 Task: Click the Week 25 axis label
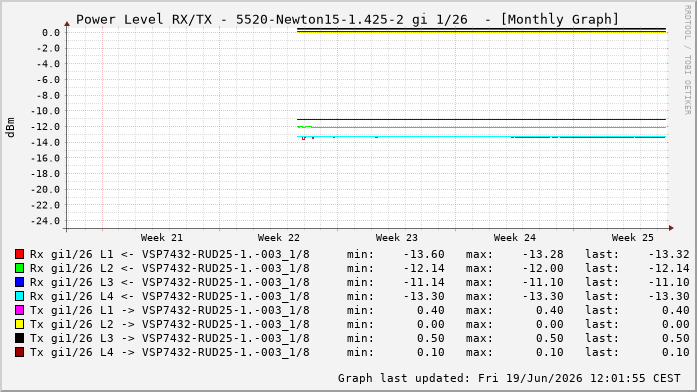point(633,238)
